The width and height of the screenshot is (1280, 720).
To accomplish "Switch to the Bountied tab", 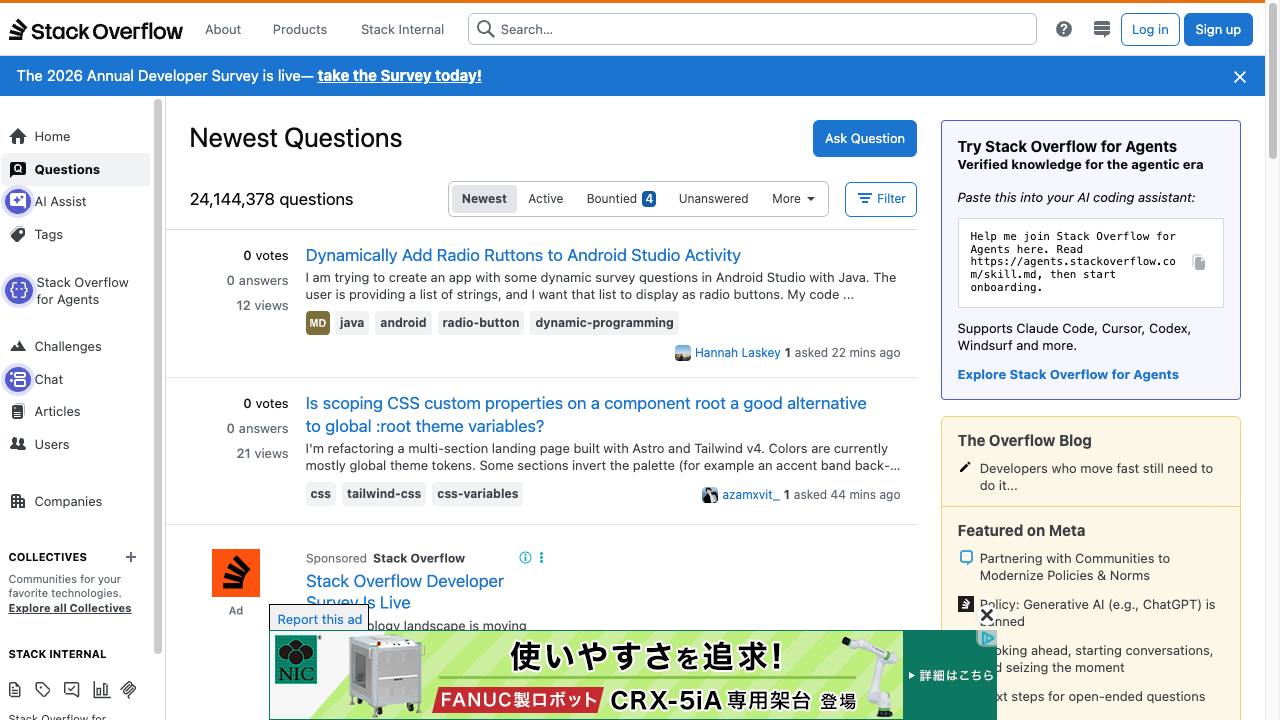I will pos(621,199).
